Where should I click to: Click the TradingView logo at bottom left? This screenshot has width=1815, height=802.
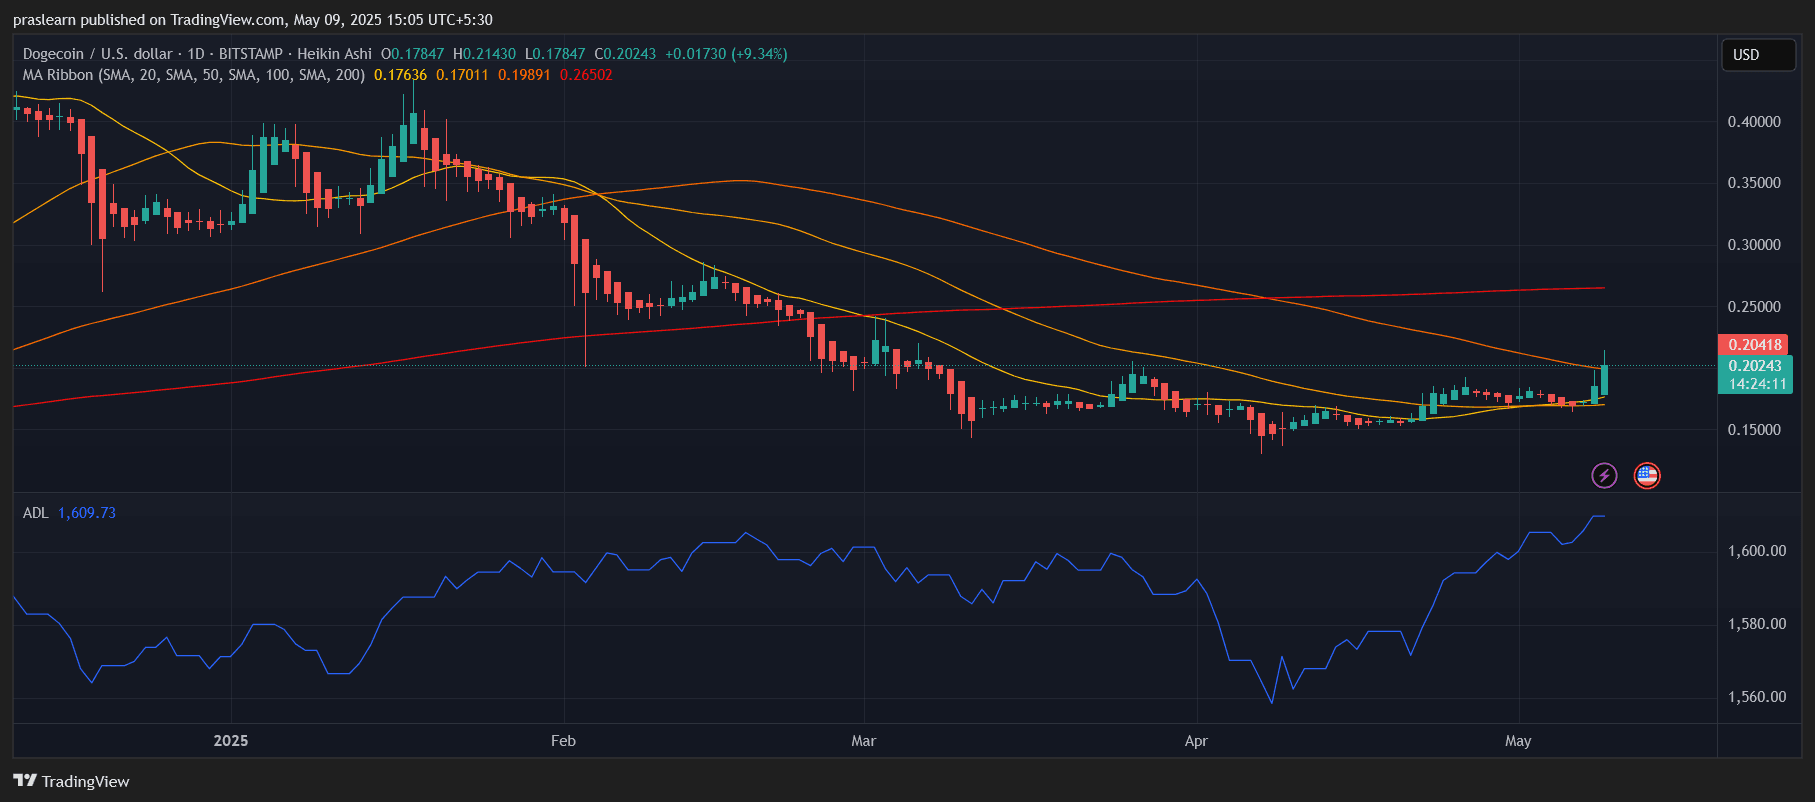[x=71, y=781]
